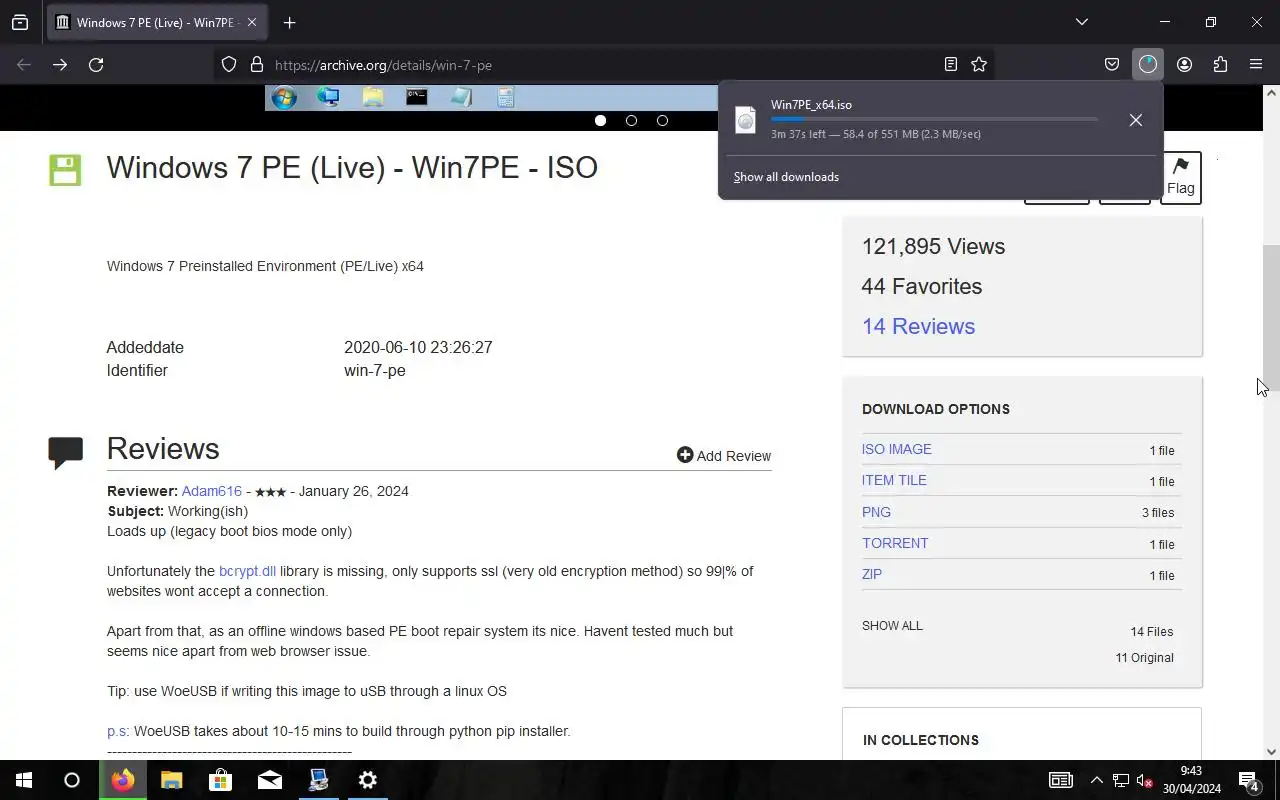This screenshot has height=800, width=1280.
Task: Open Mail app from taskbar
Action: 270,780
